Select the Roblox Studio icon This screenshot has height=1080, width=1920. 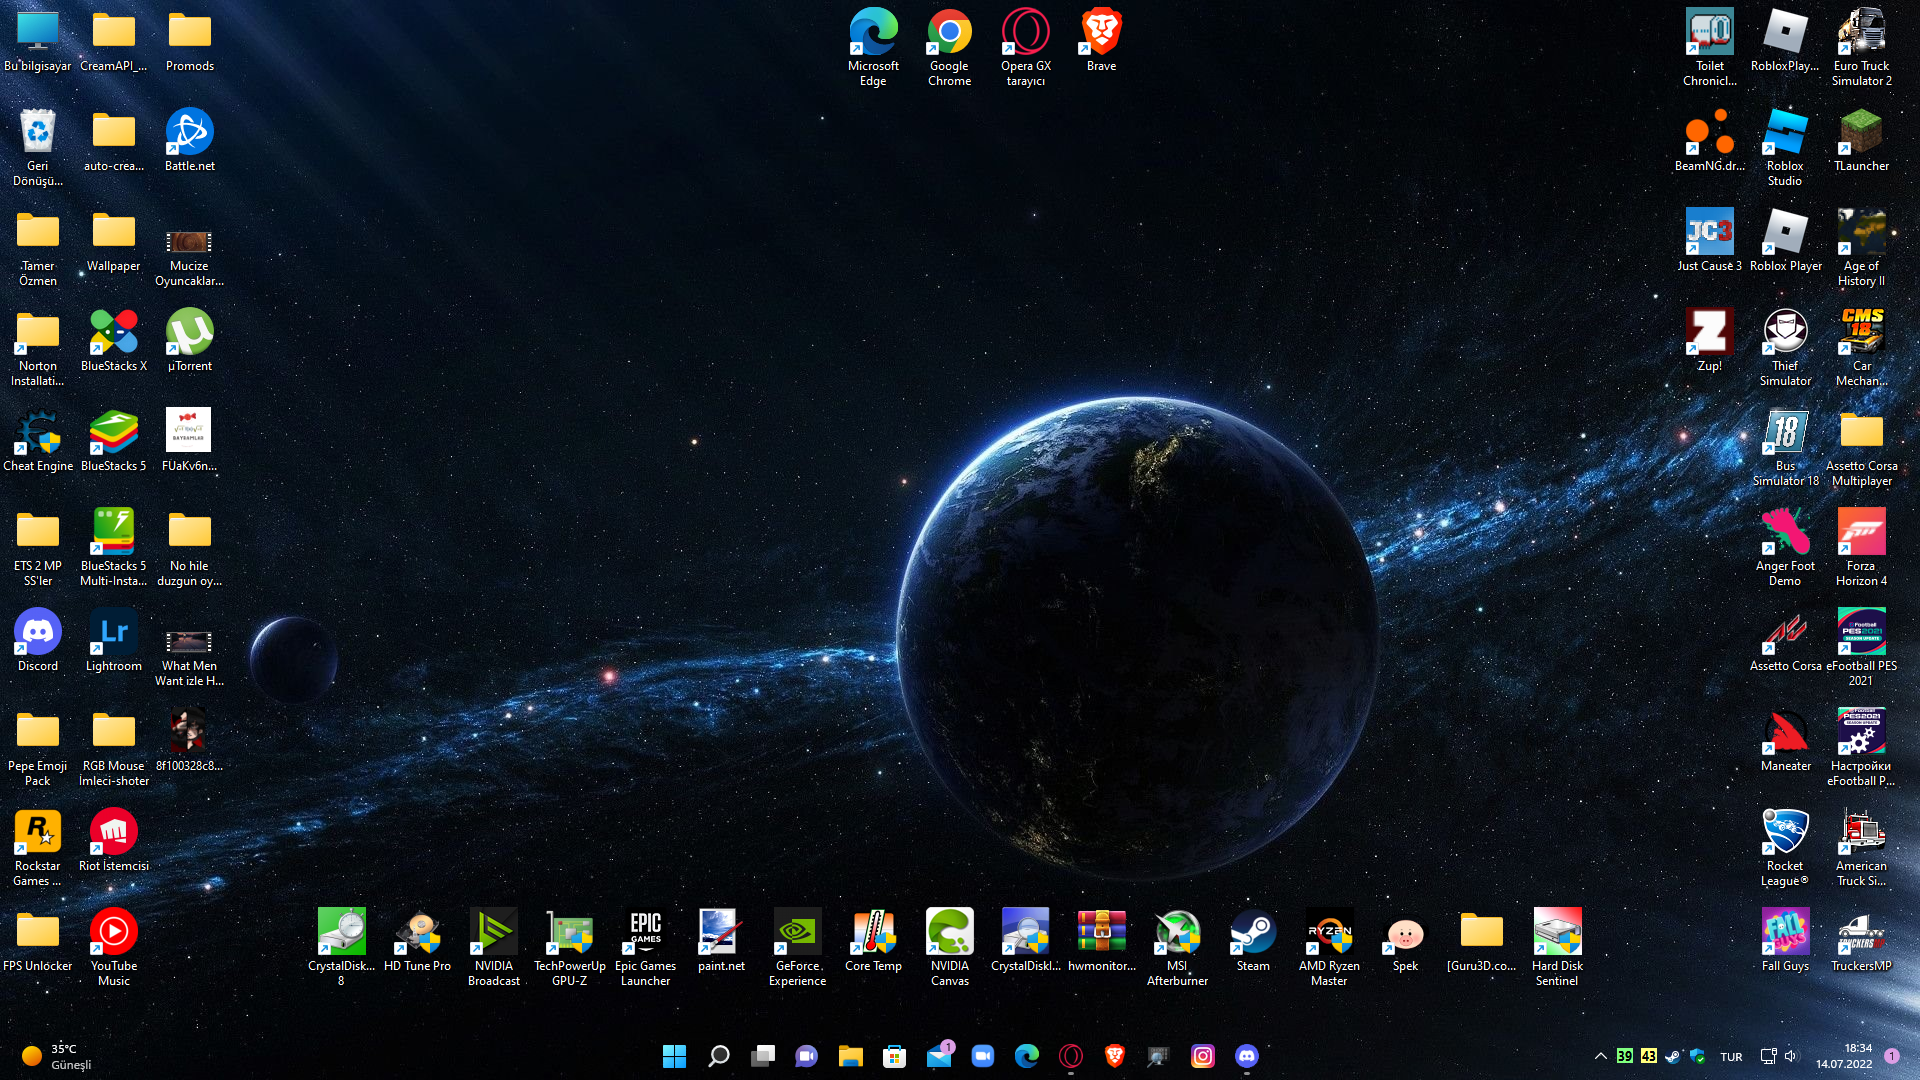[x=1785, y=147]
